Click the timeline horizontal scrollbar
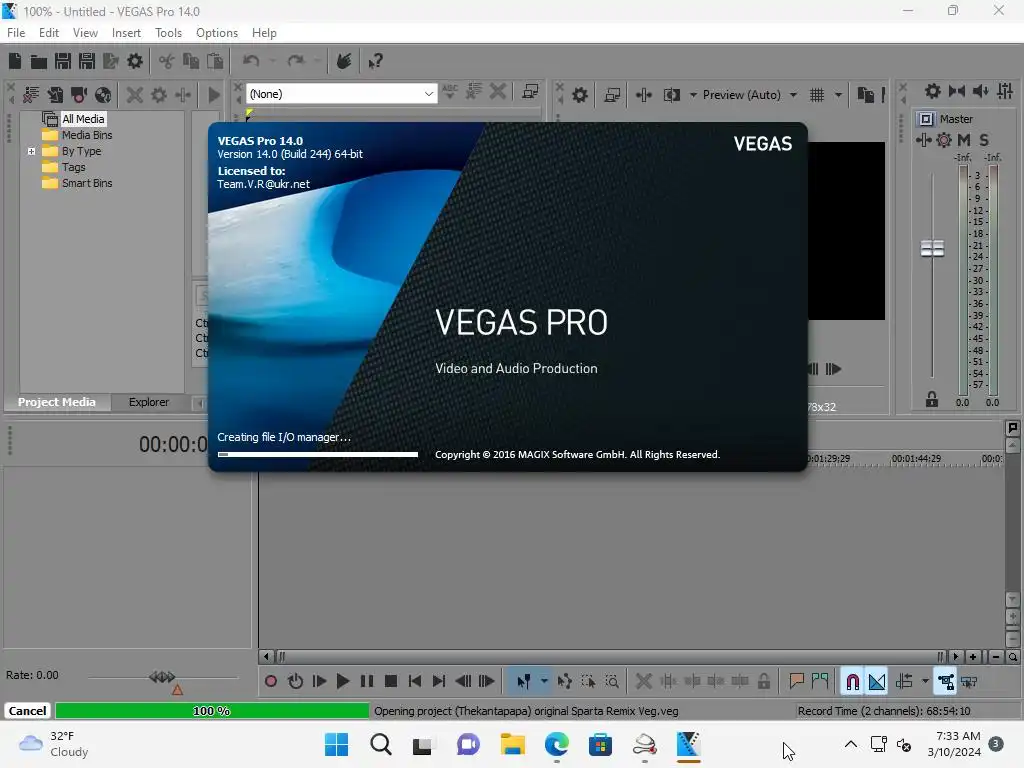The height and width of the screenshot is (768, 1024). pos(607,656)
